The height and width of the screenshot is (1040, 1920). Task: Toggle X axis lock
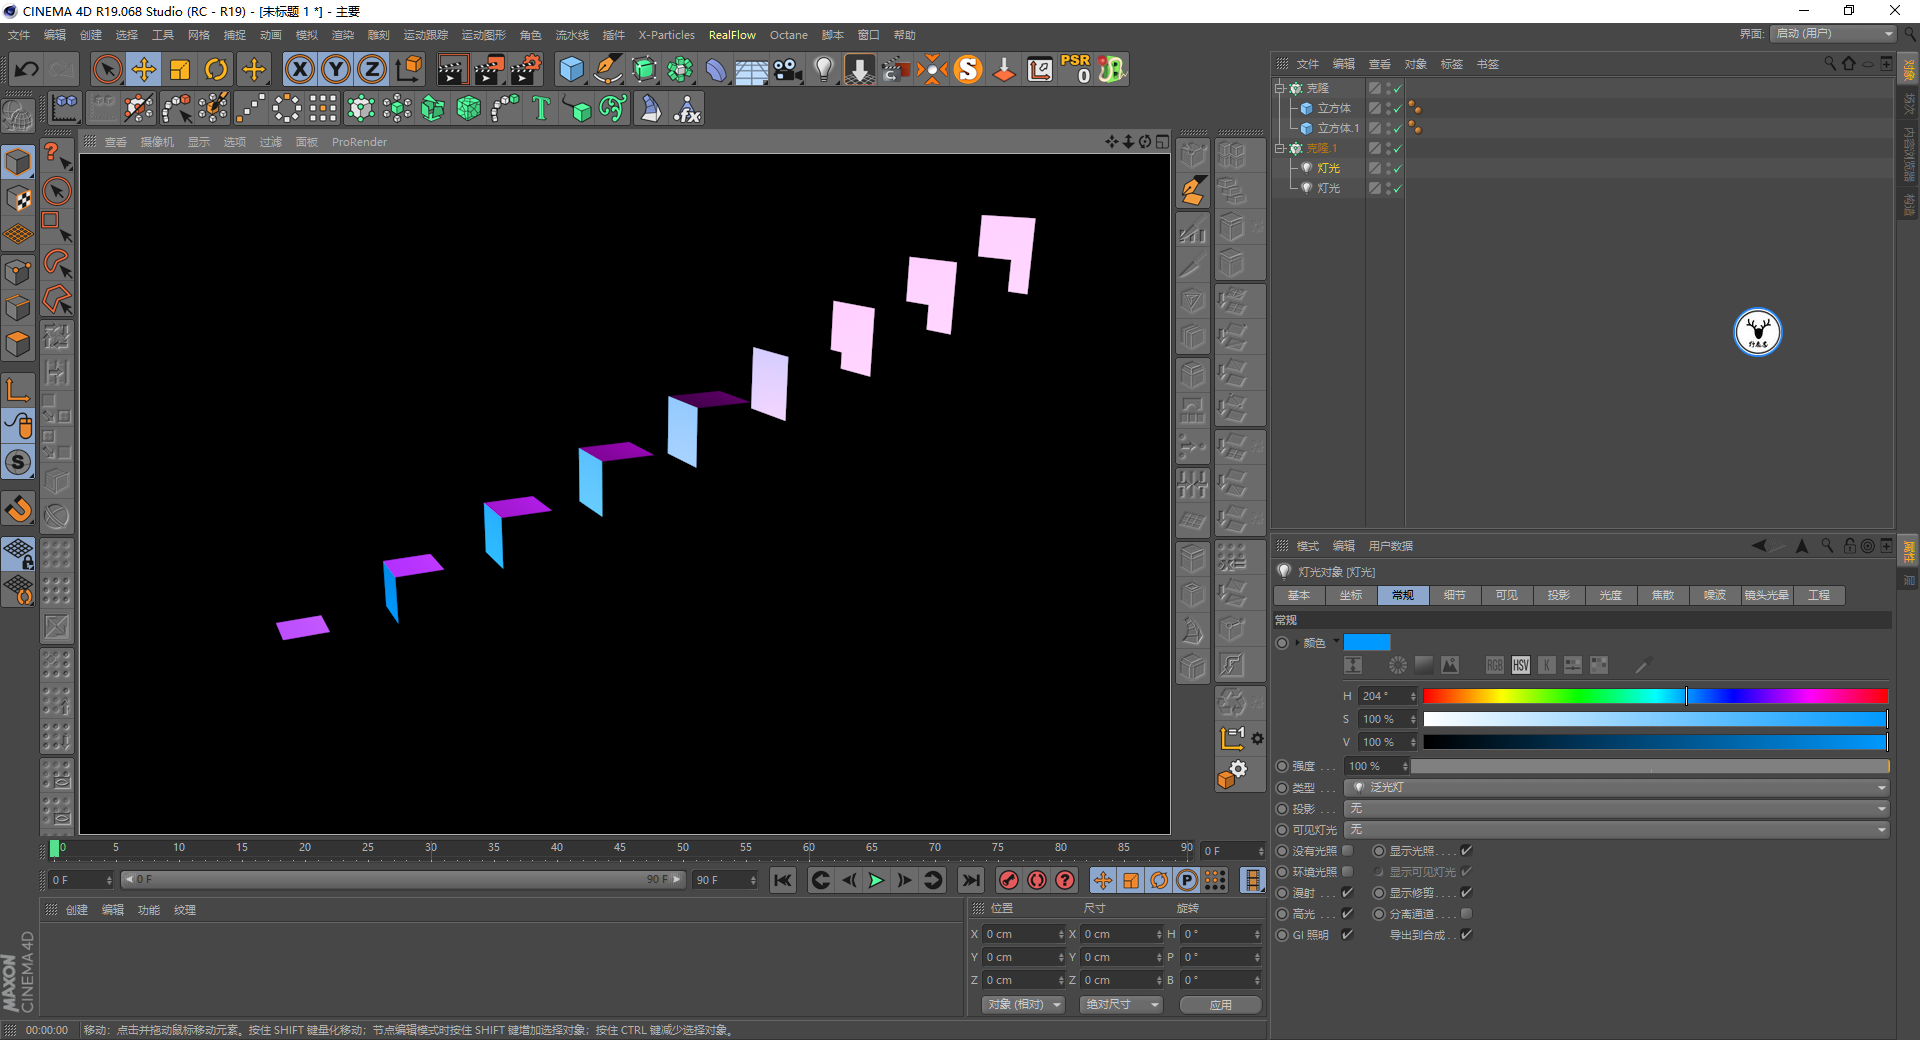click(x=299, y=69)
